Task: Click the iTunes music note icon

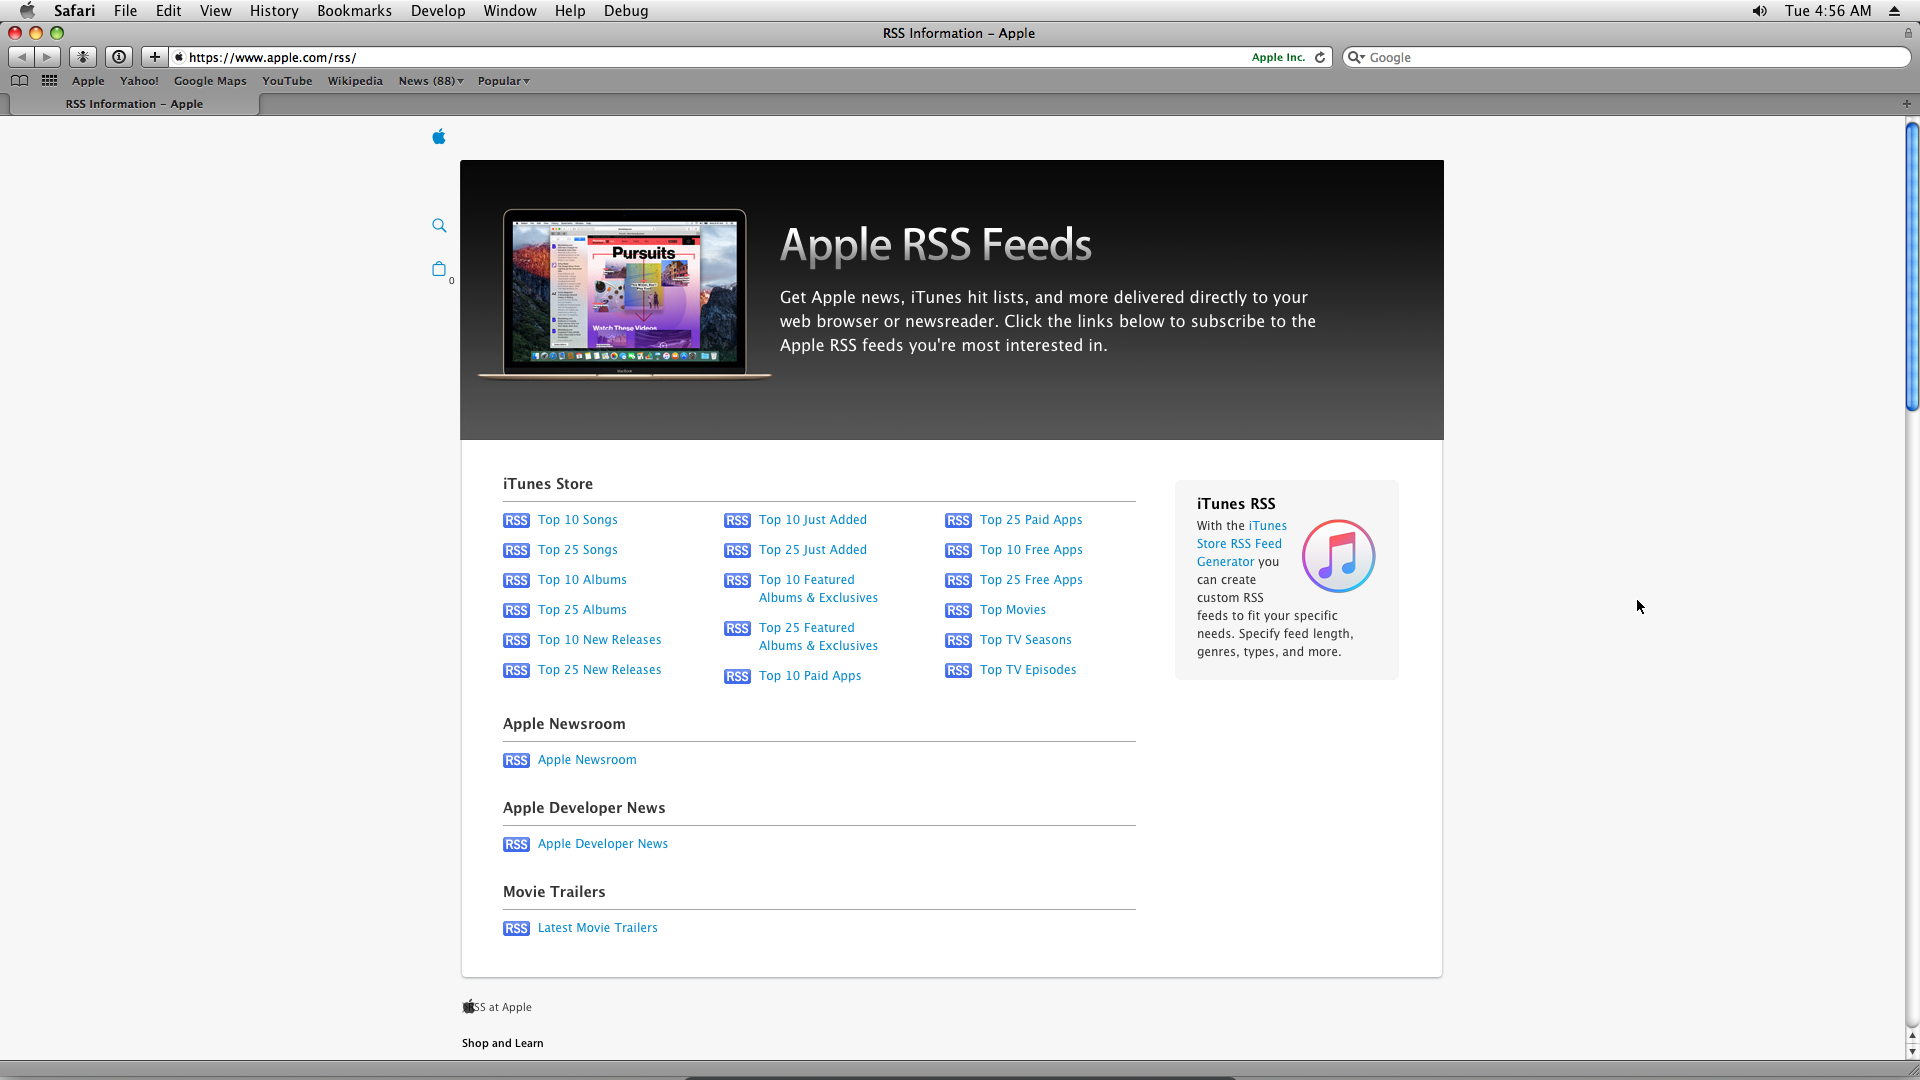Action: coord(1338,556)
